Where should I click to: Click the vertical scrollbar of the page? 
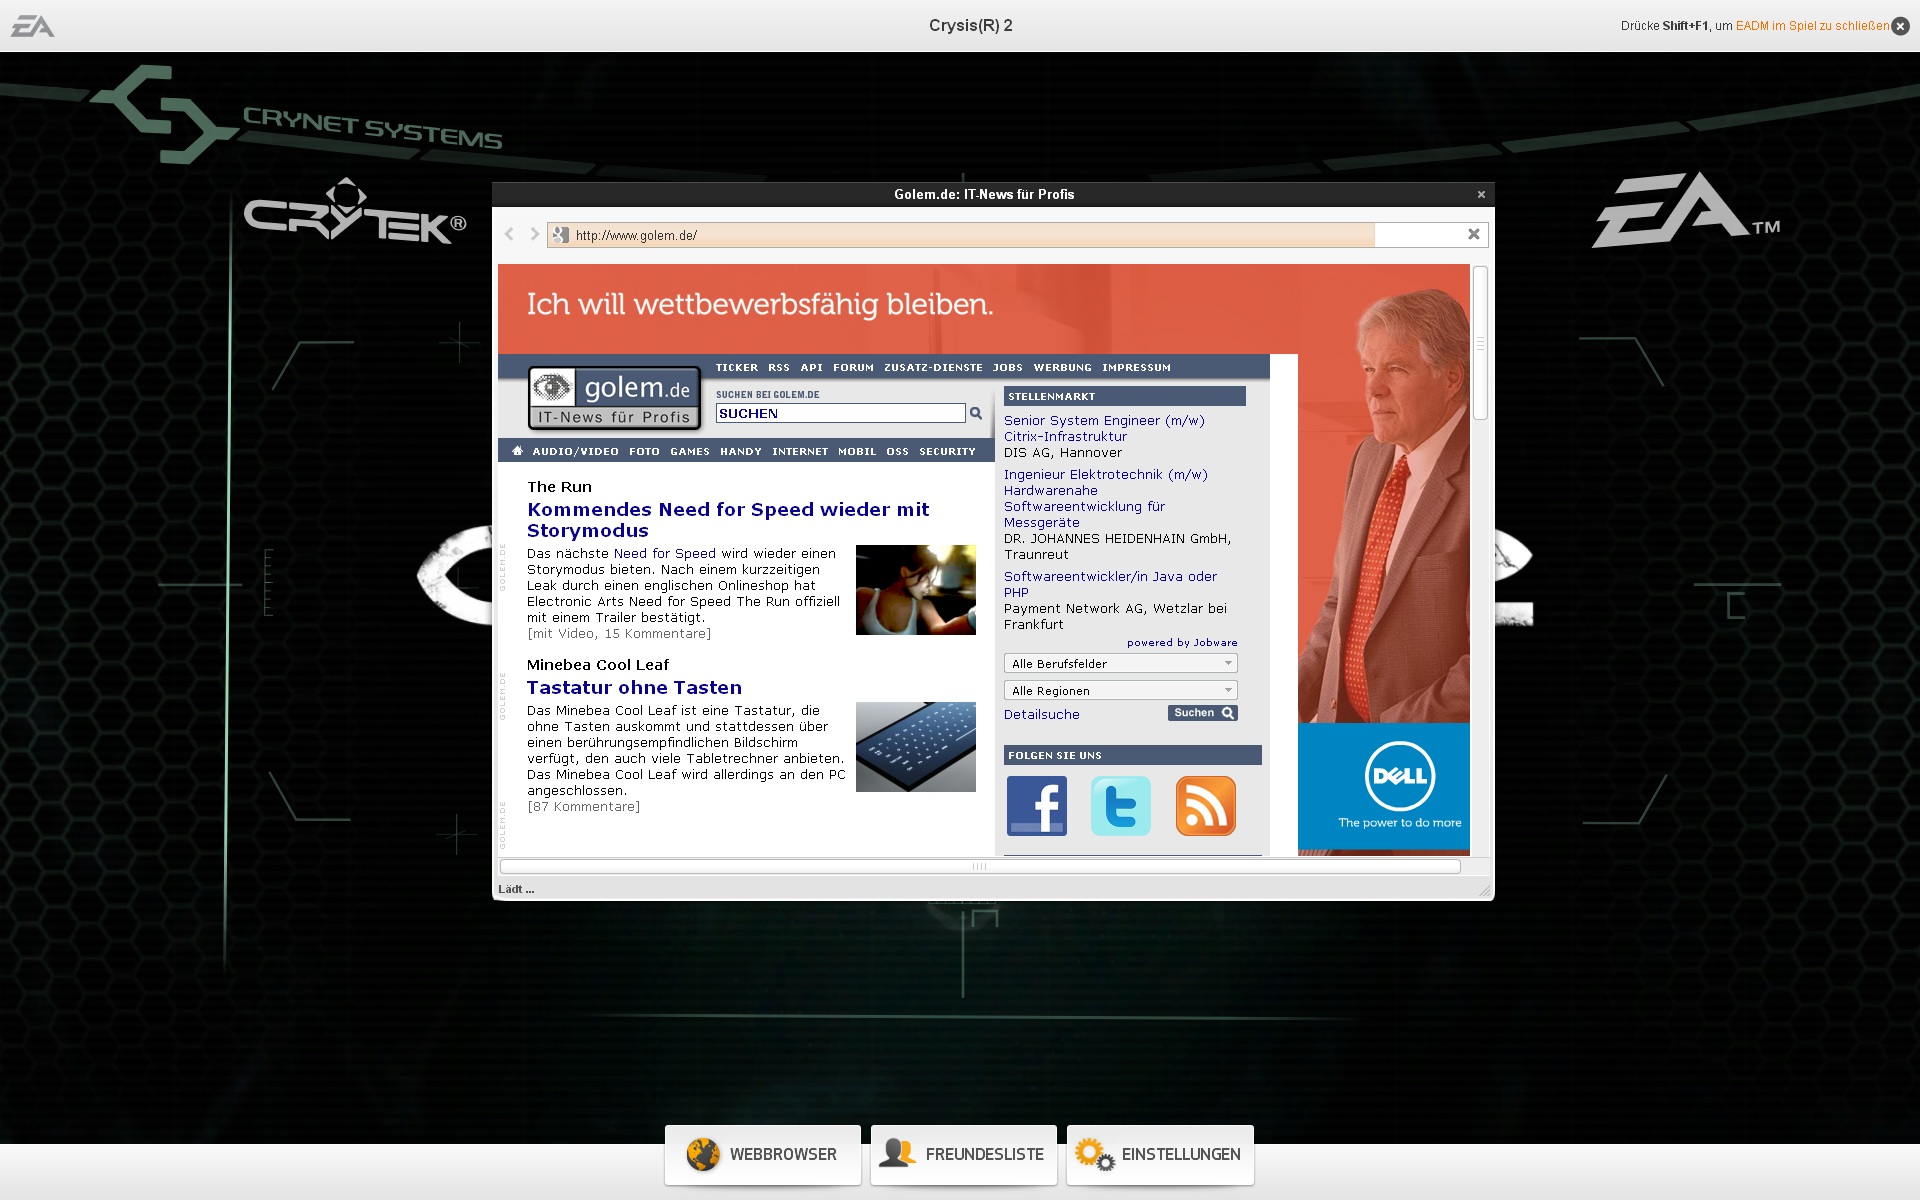1480,344
